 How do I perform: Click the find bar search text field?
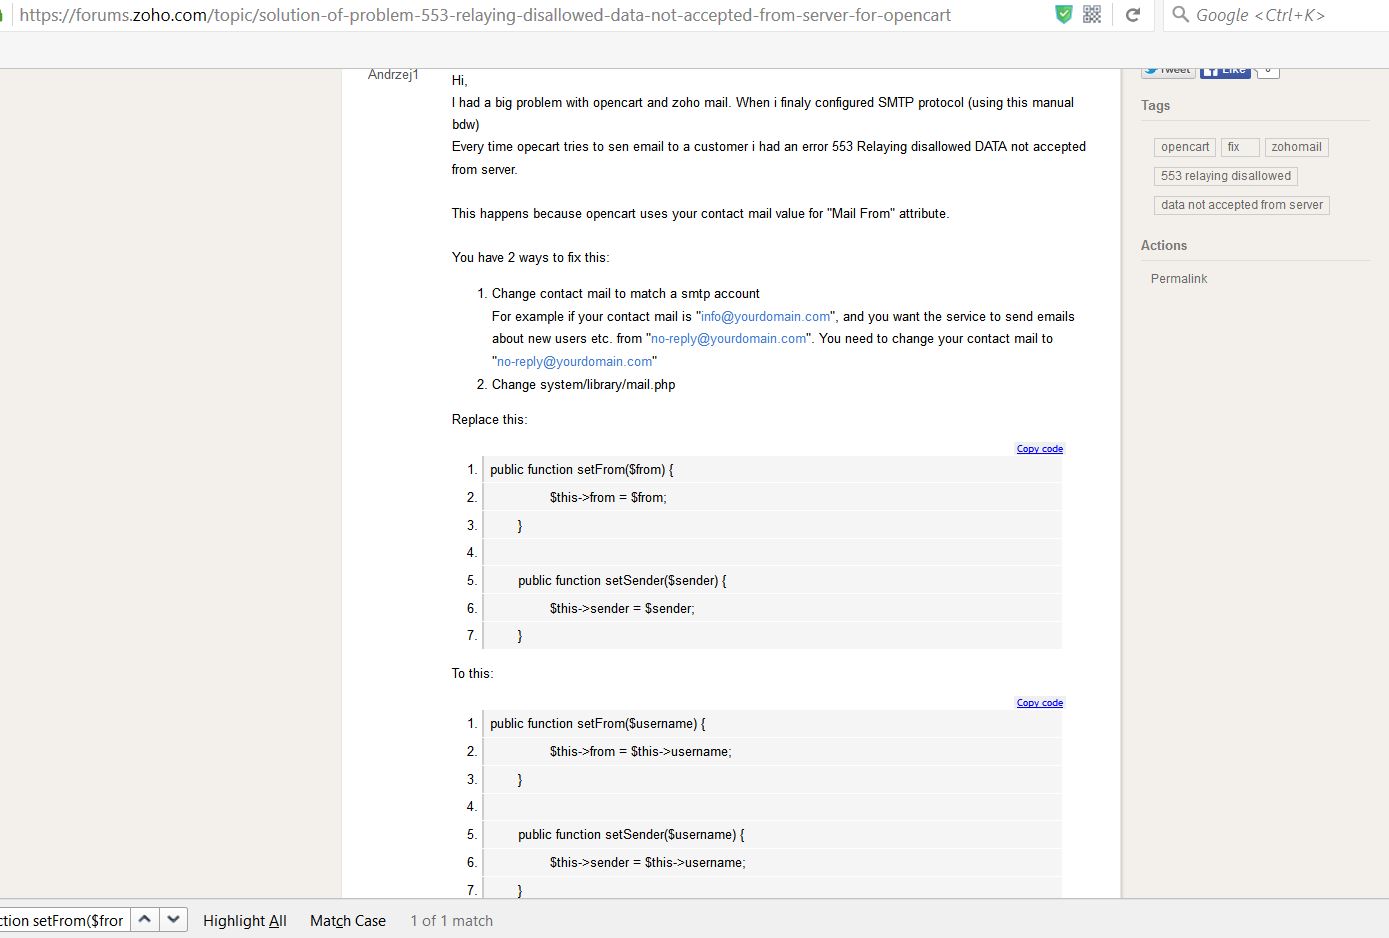coord(64,920)
